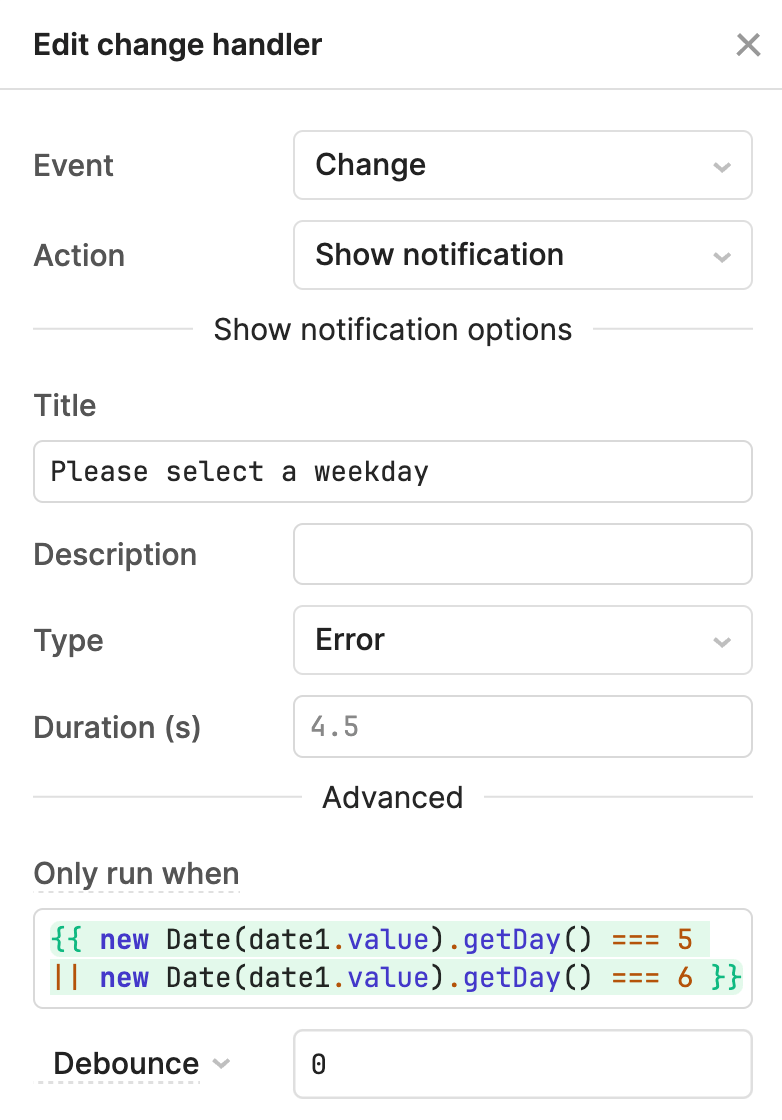782x1120 pixels.
Task: Place cursor in first line of condition code
Action: point(379,939)
